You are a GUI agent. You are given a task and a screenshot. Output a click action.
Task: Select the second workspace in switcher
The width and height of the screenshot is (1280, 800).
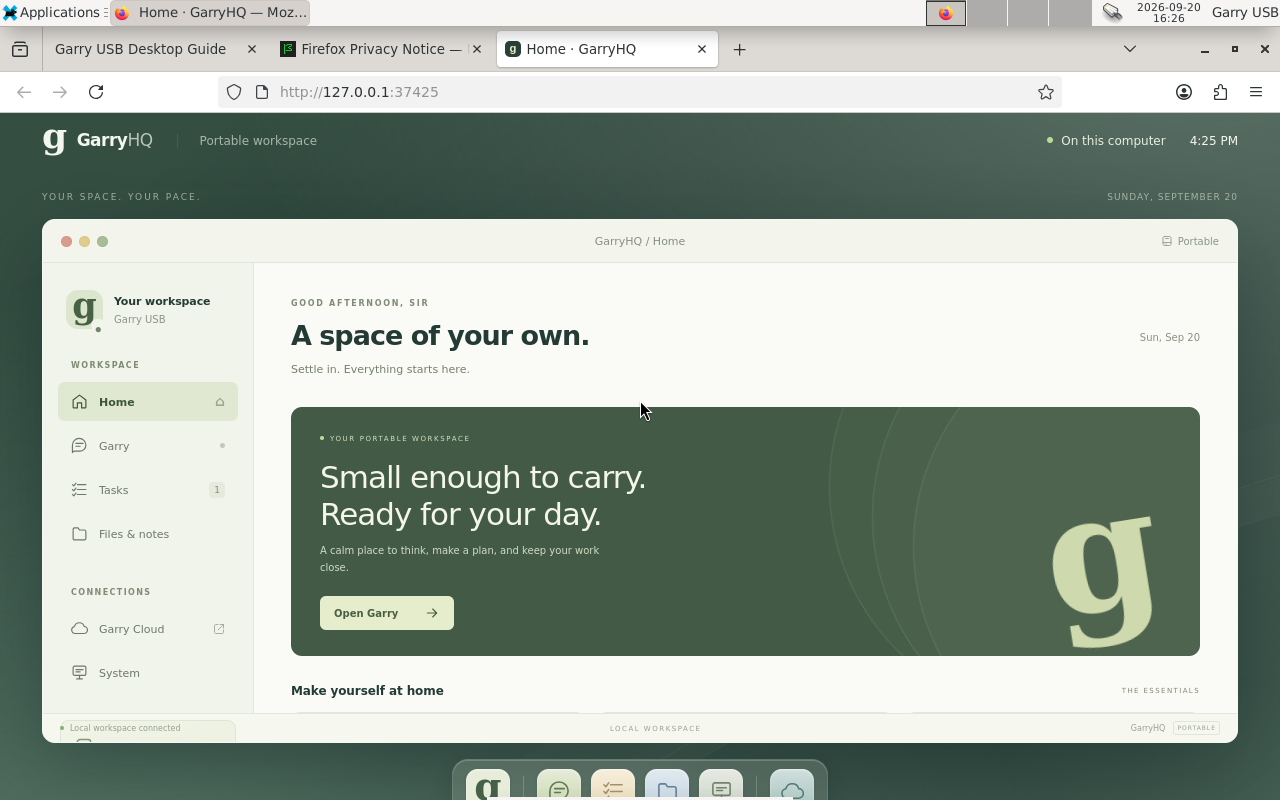(988, 13)
